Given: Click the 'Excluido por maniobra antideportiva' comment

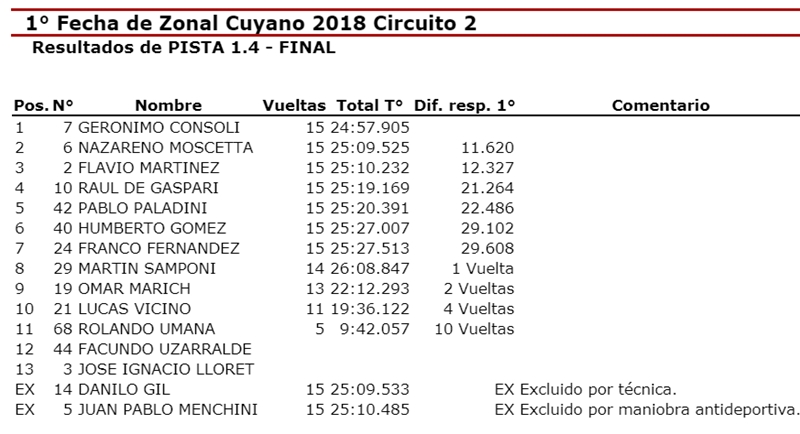Looking at the screenshot, I should (x=648, y=408).
